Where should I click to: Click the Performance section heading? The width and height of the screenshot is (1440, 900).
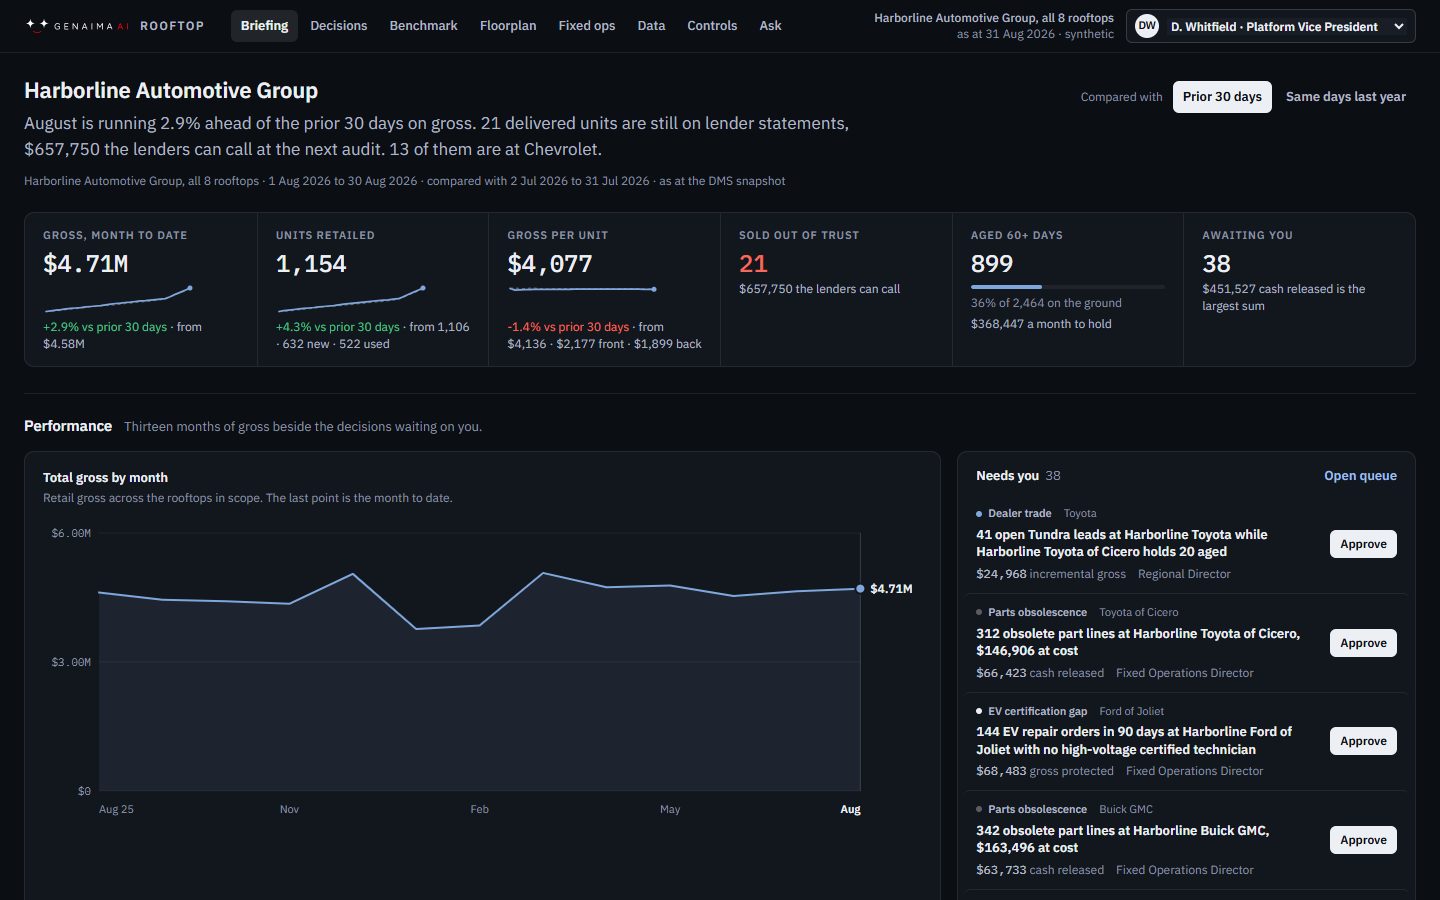tap(68, 426)
